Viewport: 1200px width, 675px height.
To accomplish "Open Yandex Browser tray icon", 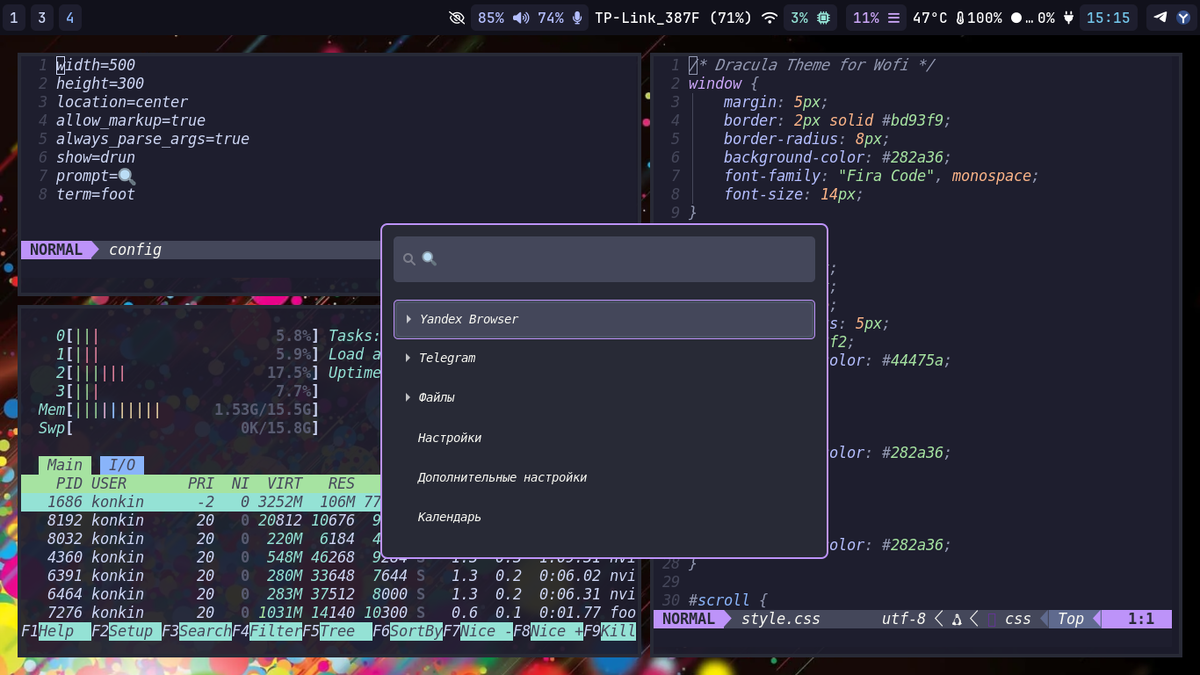I will point(1182,17).
